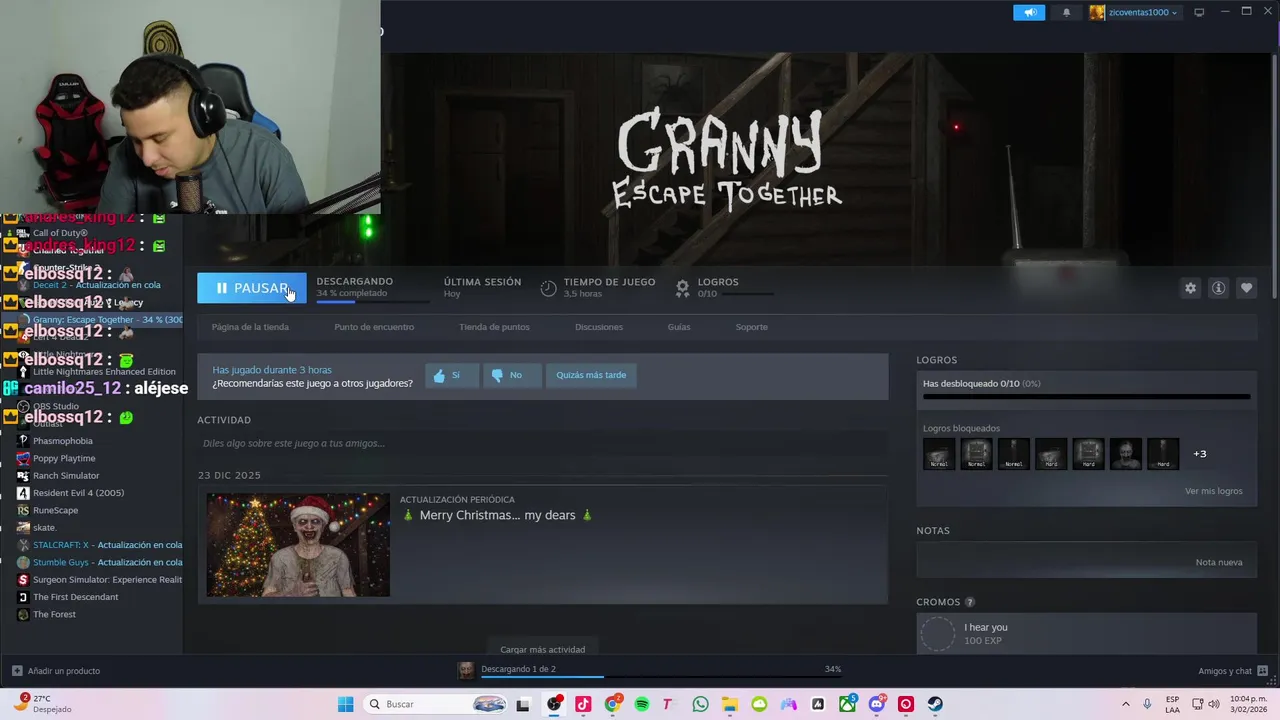1280x720 pixels.
Task: Open Amigos y chat panel
Action: coord(1233,671)
